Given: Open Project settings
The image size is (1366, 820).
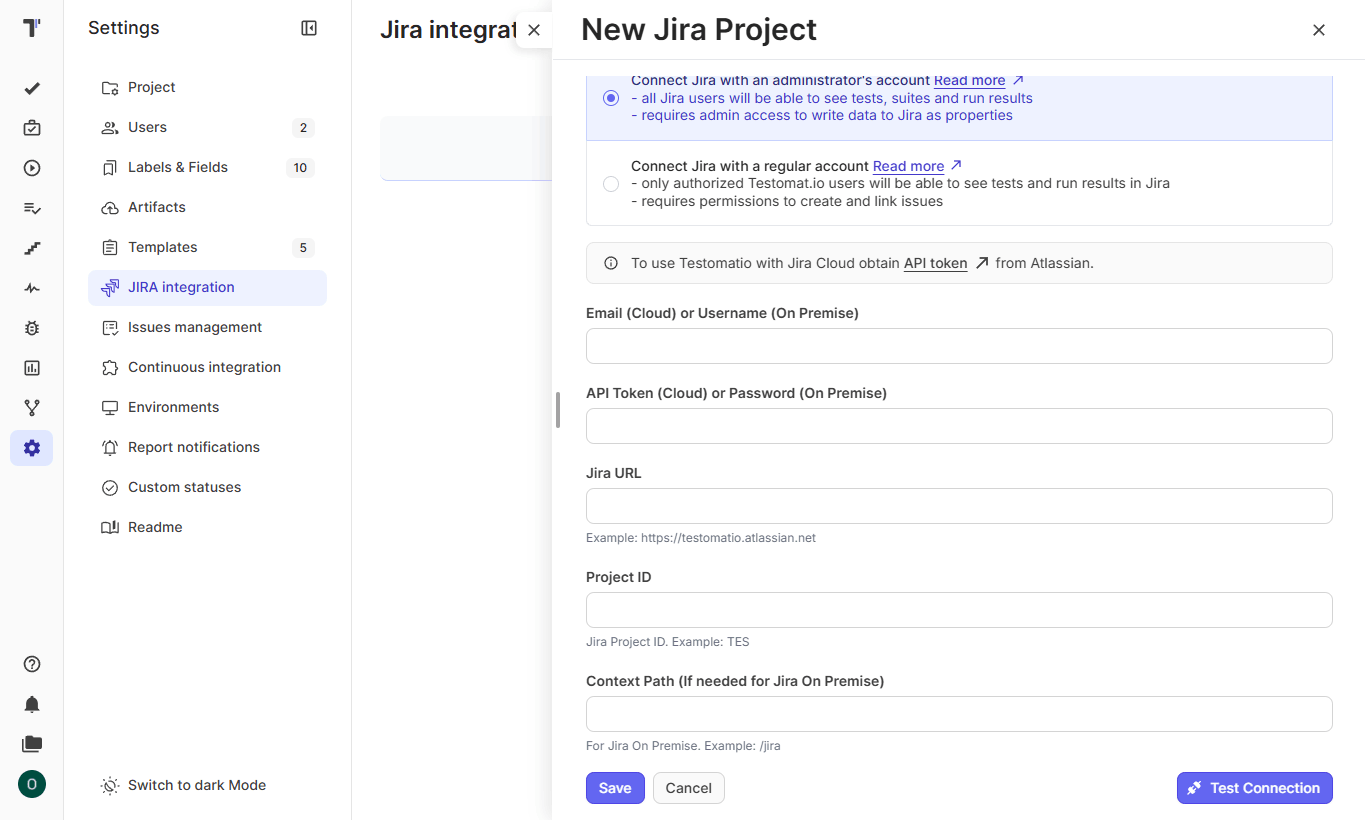Looking at the screenshot, I should pyautogui.click(x=207, y=88).
